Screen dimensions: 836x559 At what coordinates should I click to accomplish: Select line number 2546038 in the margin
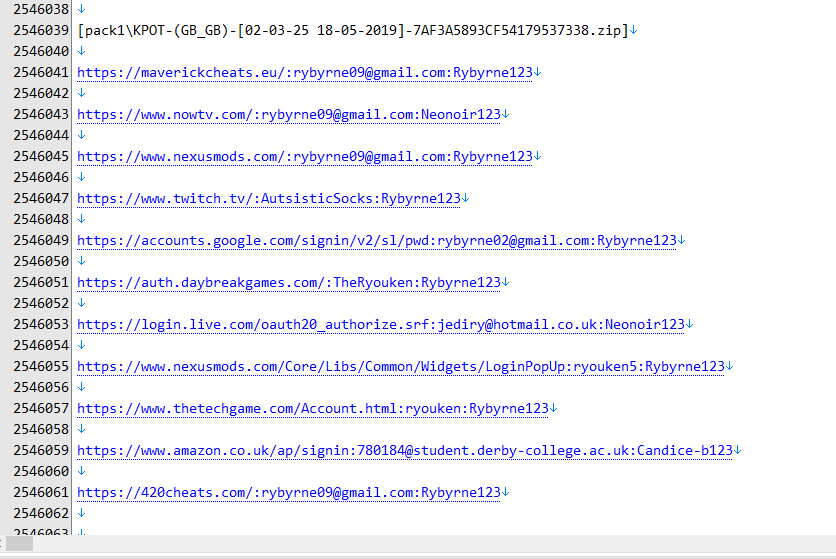coord(41,10)
